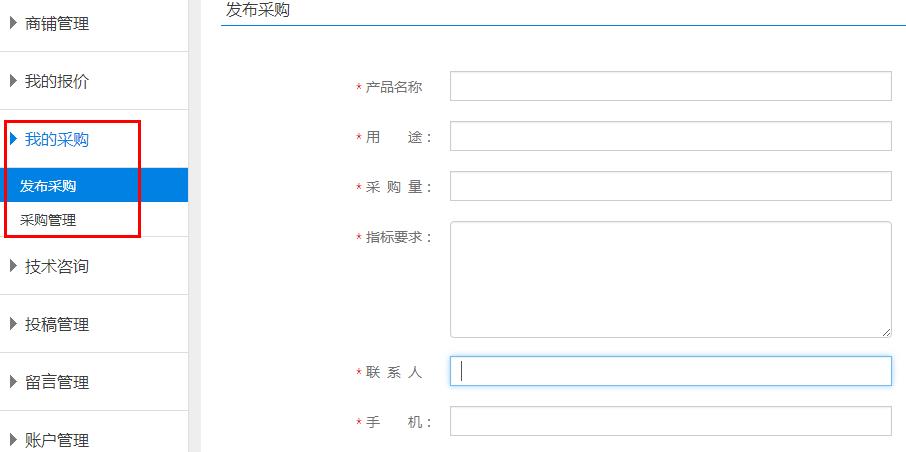
Task: Open 账户管理 menu label
Action: (x=57, y=440)
